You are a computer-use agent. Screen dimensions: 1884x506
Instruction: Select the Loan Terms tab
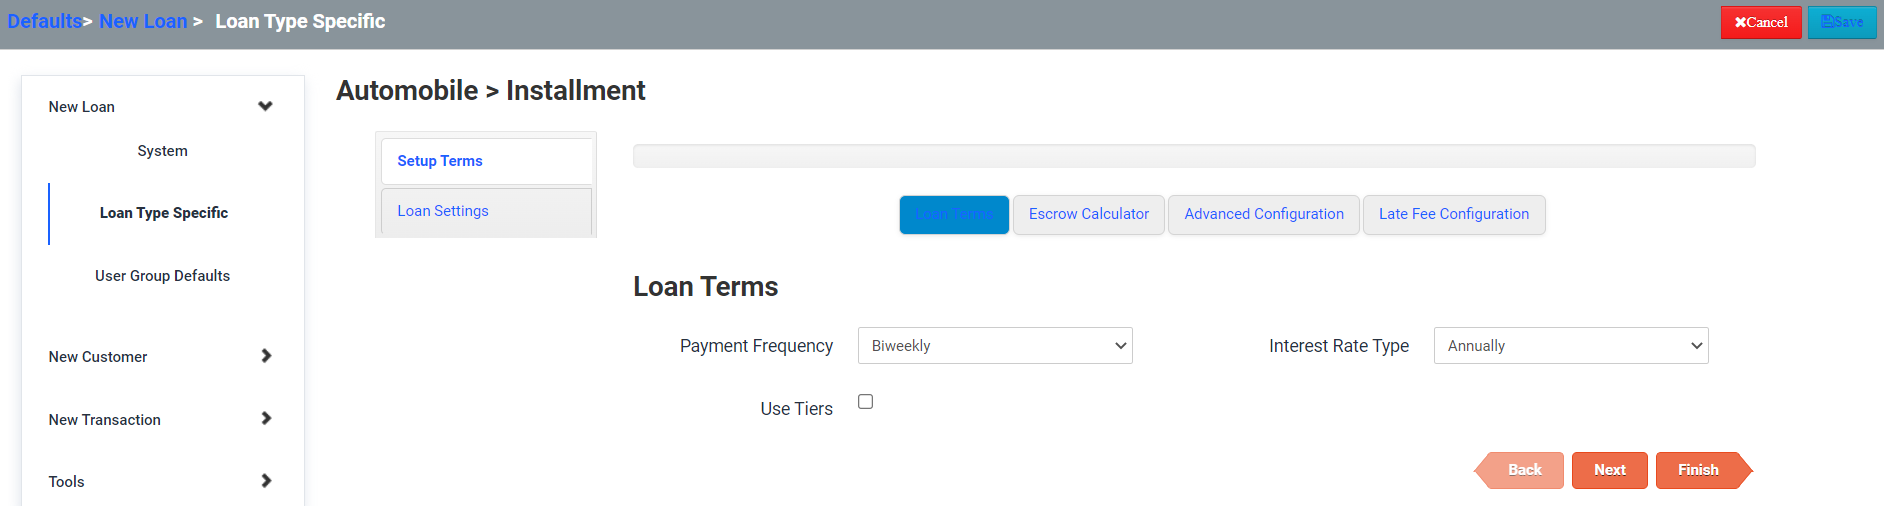954,214
